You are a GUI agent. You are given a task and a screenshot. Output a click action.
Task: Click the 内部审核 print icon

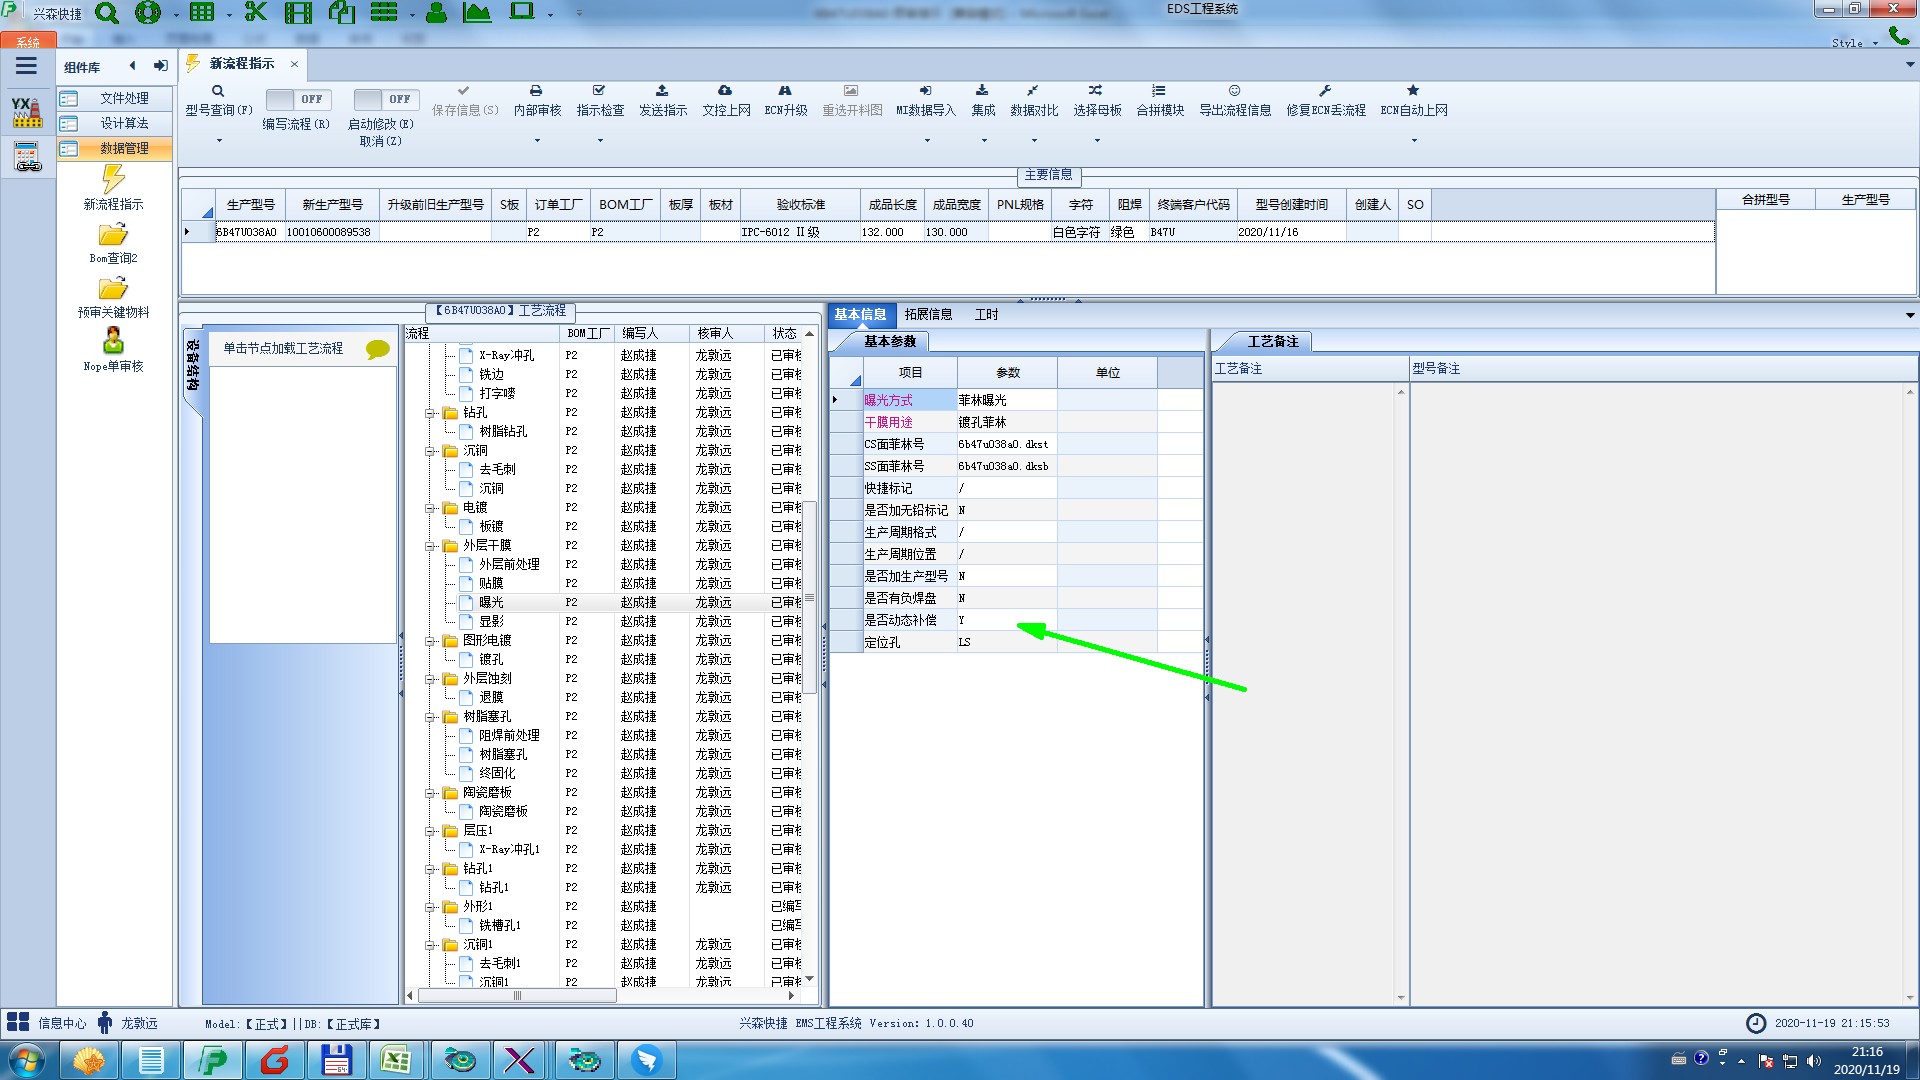click(536, 91)
